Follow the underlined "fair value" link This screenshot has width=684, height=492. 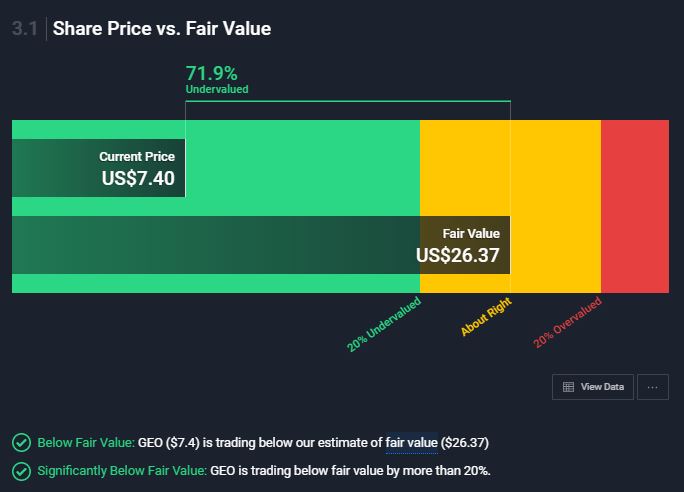point(411,442)
